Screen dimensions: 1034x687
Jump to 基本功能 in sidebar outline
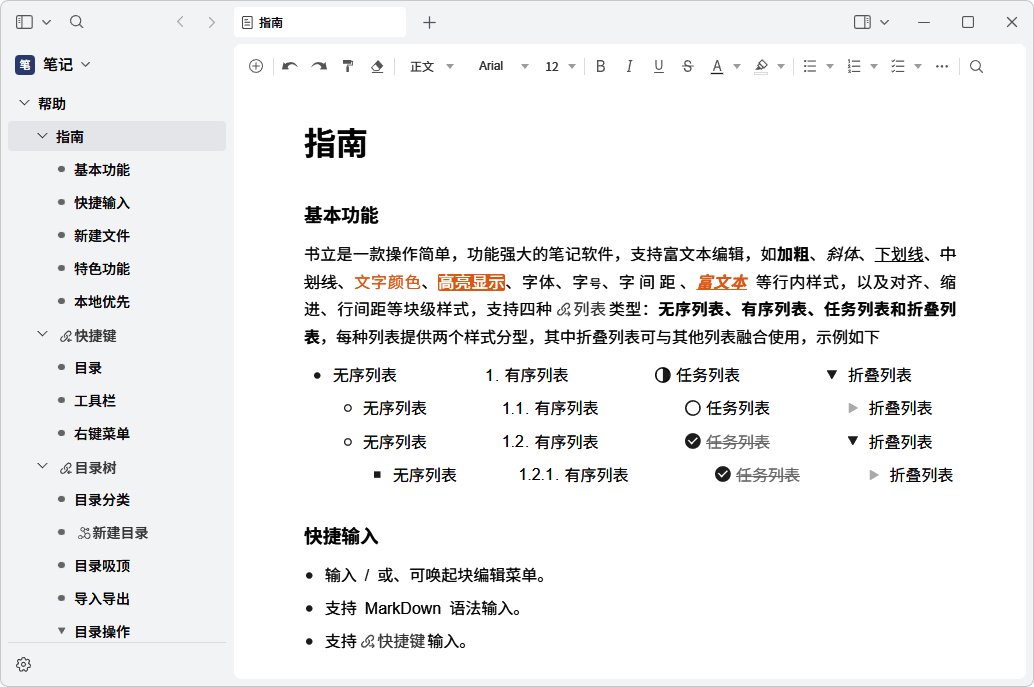click(x=102, y=169)
